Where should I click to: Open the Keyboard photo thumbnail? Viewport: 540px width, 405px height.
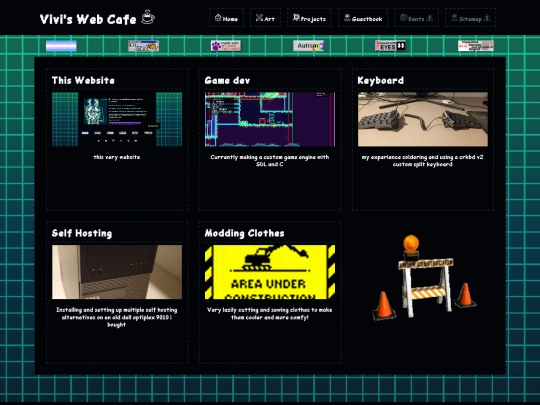click(423, 119)
